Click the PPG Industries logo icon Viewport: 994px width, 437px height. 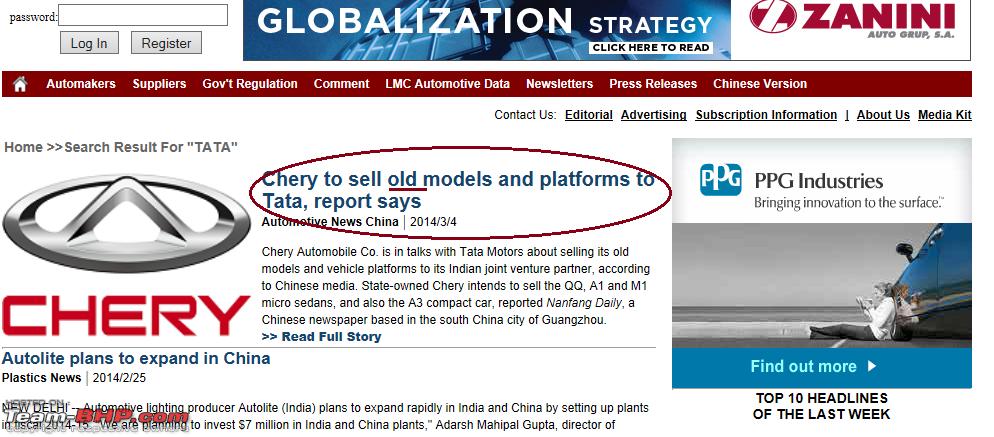(720, 179)
